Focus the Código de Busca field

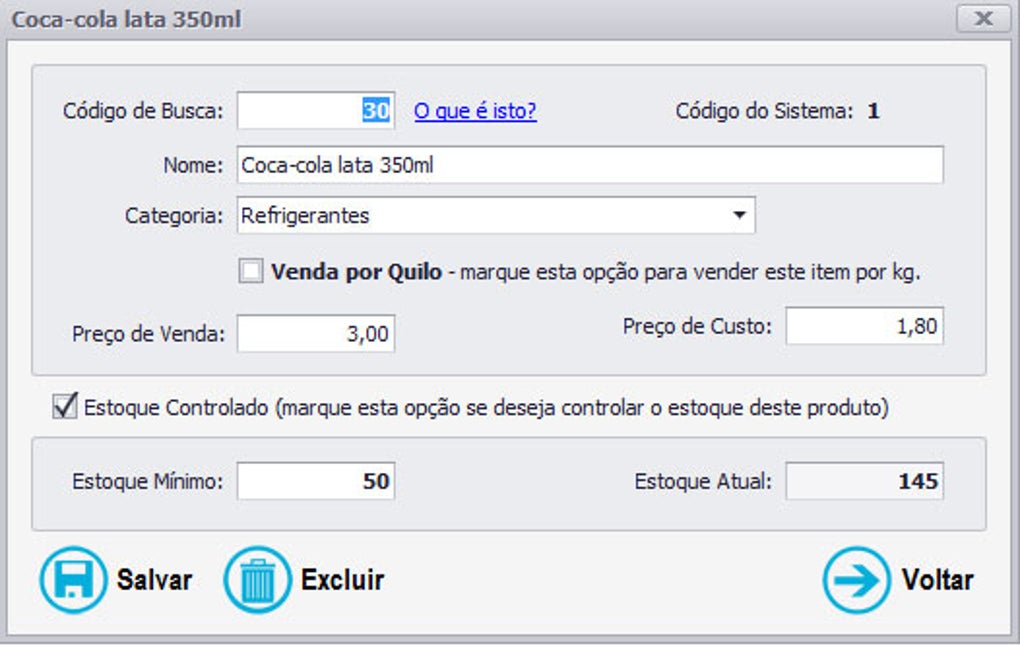(x=315, y=111)
